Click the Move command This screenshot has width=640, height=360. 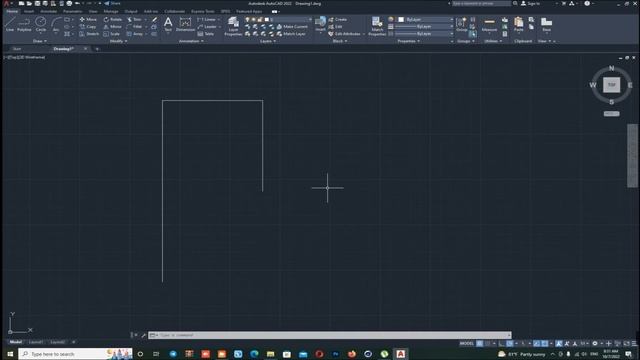(x=88, y=19)
